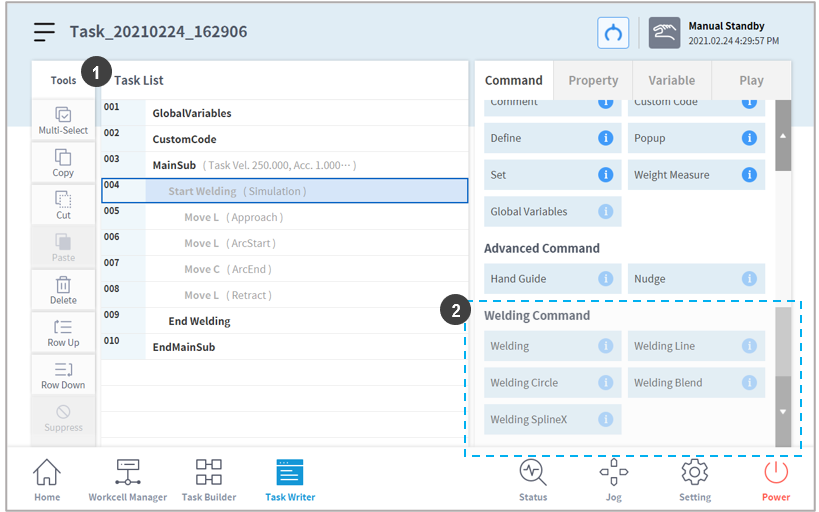Click info icon next to Define

tap(605, 138)
